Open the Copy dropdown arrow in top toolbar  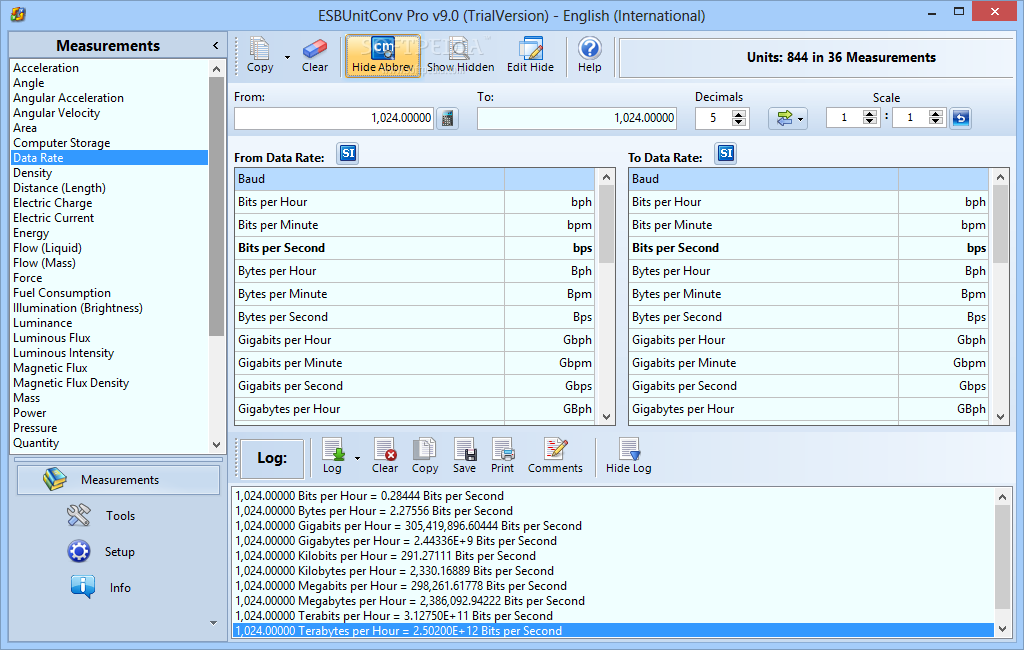point(287,57)
